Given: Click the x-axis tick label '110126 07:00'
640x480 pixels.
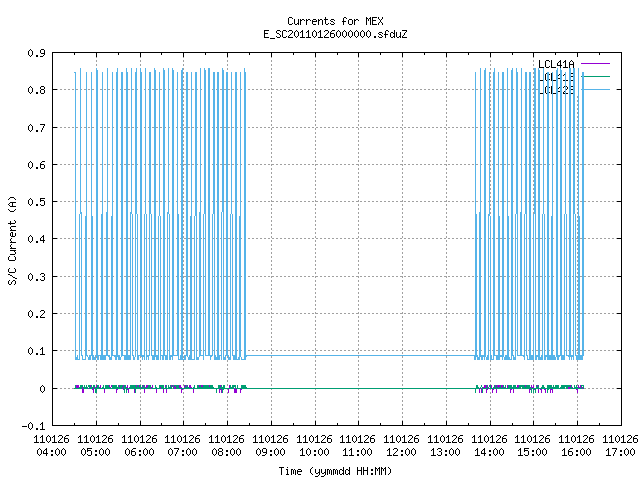Looking at the screenshot, I should click(182, 446).
